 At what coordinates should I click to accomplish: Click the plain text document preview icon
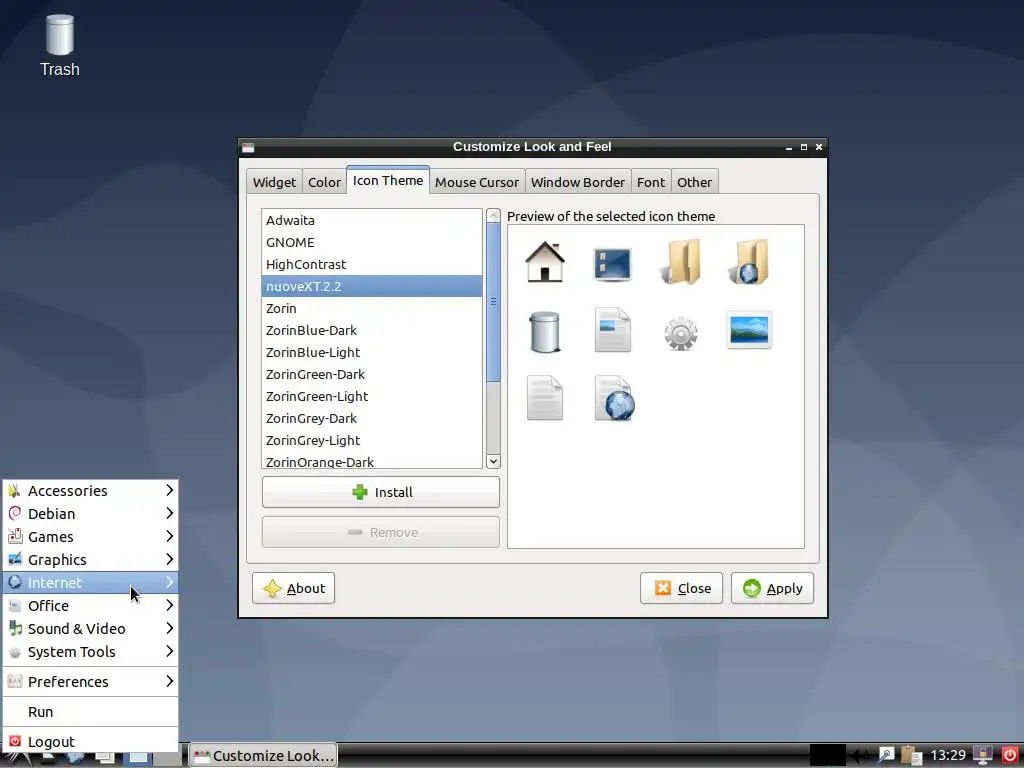545,398
